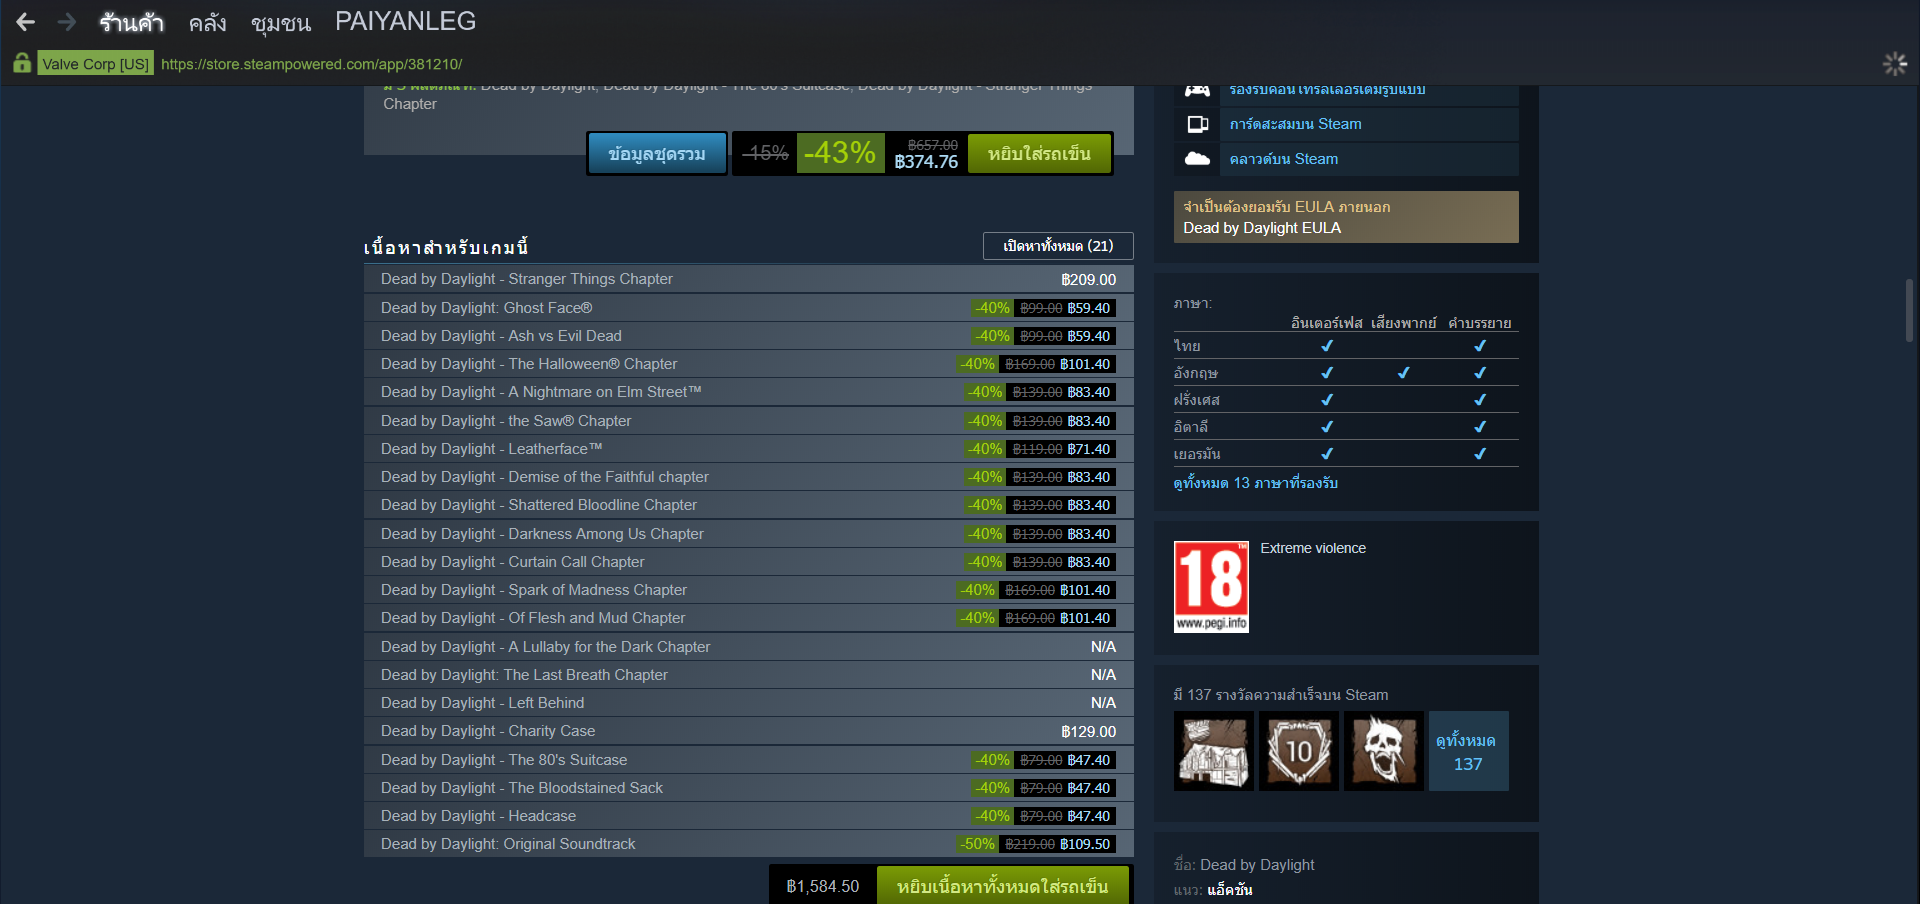This screenshot has width=1920, height=904.
Task: Add all DLC to cart for ฿1,584.50
Action: (1003, 886)
